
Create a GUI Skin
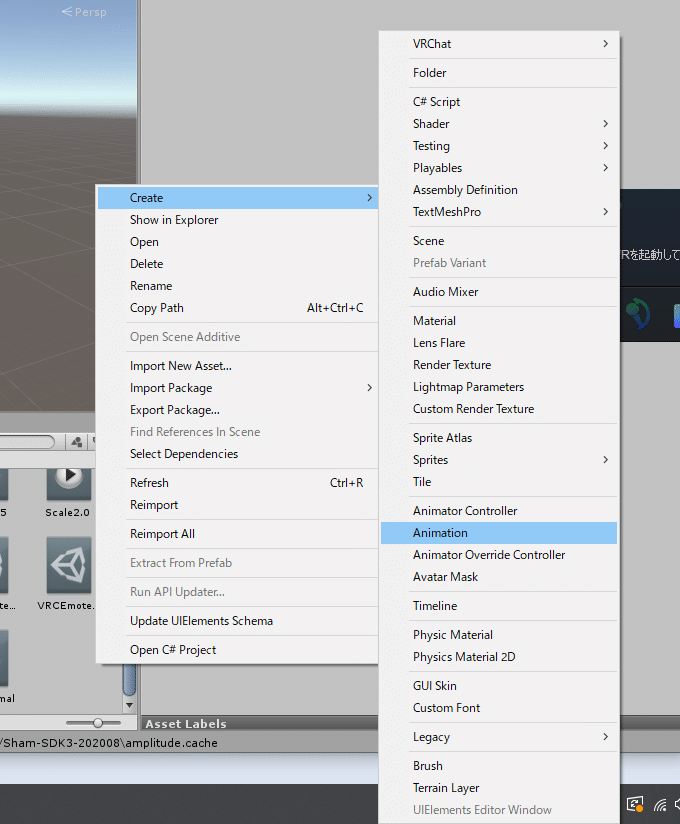tap(499, 686)
